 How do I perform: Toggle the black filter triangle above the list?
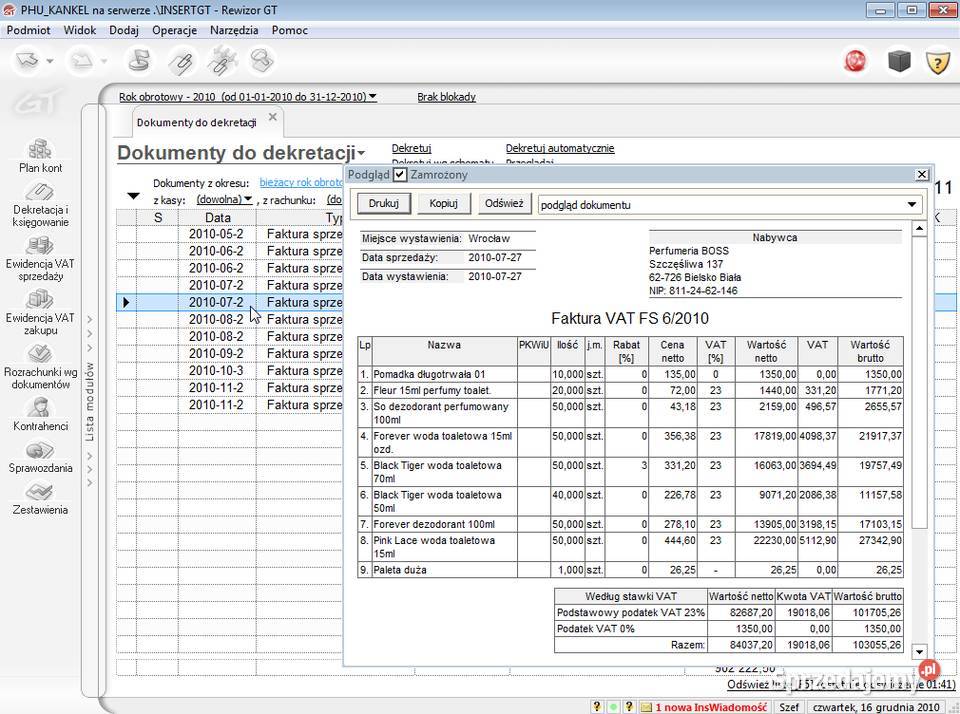[134, 196]
